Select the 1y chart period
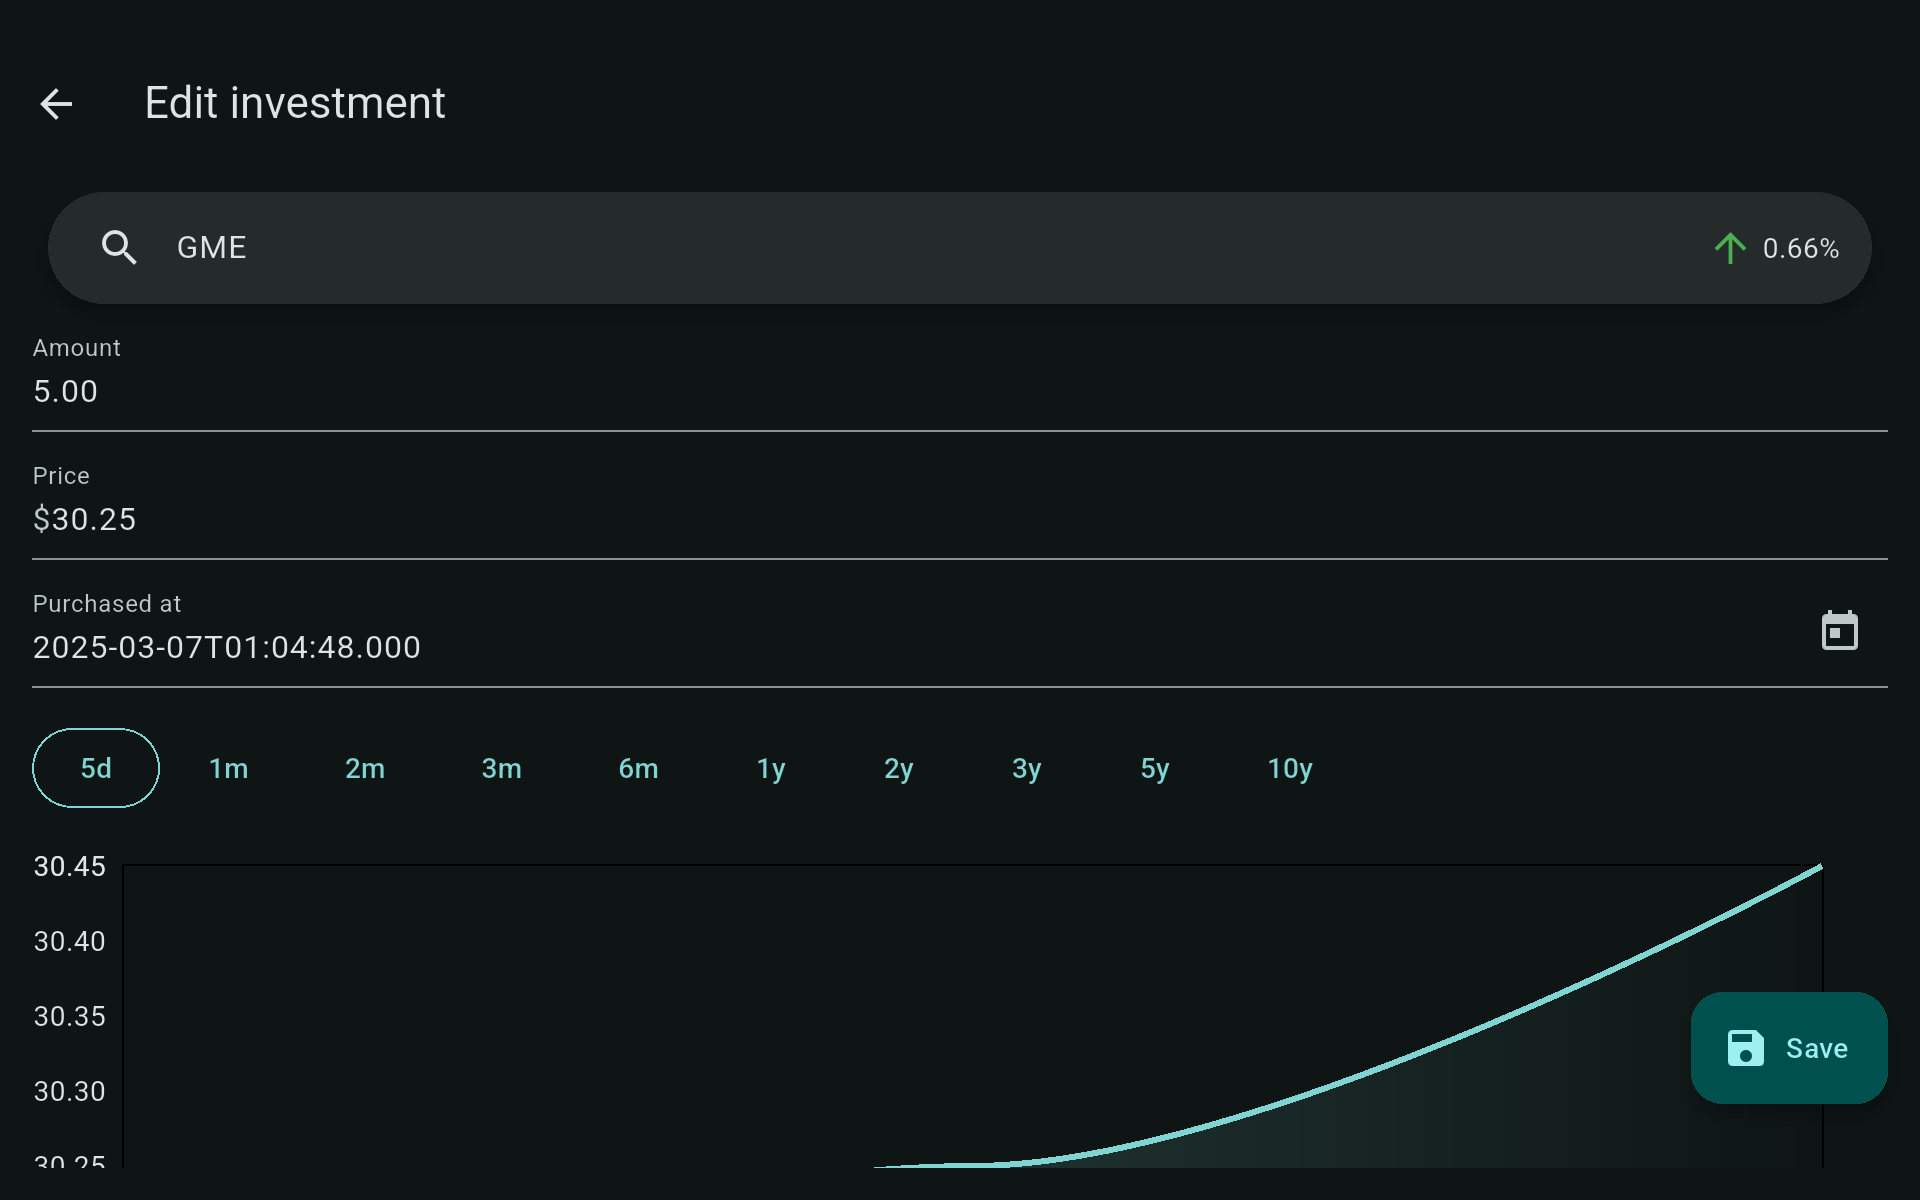Viewport: 1920px width, 1200px height. [770, 768]
